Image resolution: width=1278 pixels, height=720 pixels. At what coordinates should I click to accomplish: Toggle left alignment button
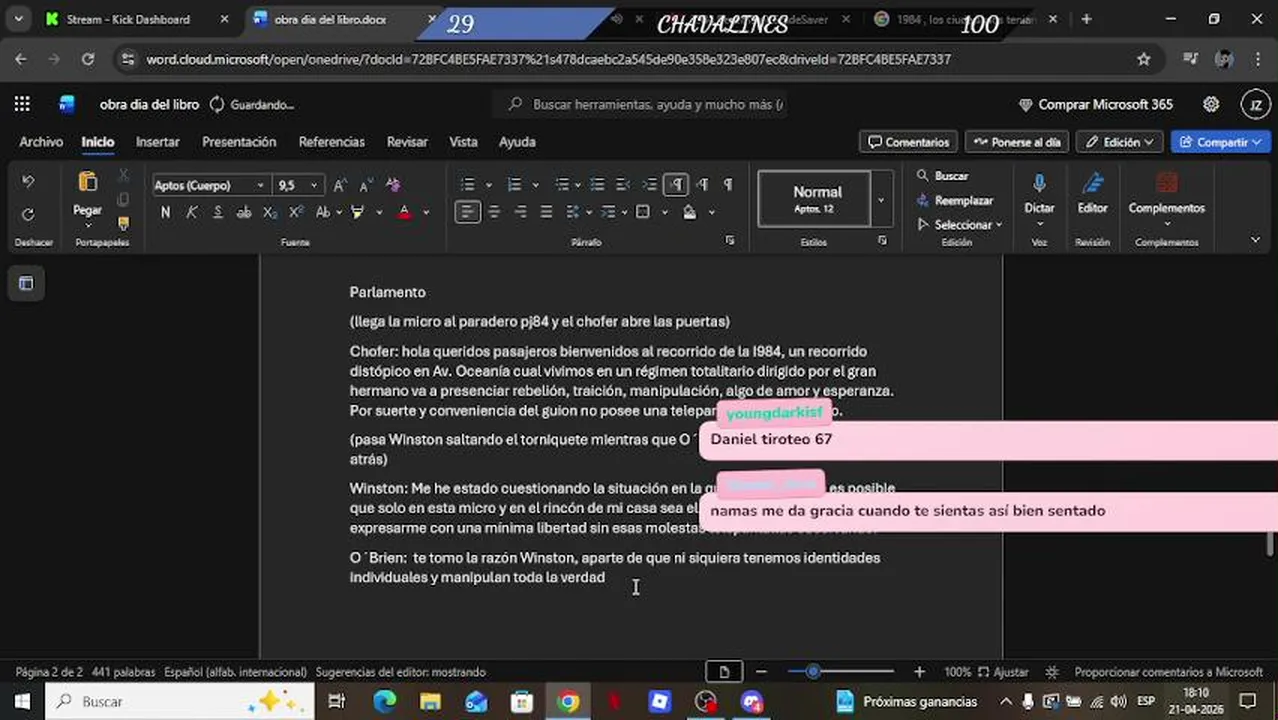pos(467,212)
